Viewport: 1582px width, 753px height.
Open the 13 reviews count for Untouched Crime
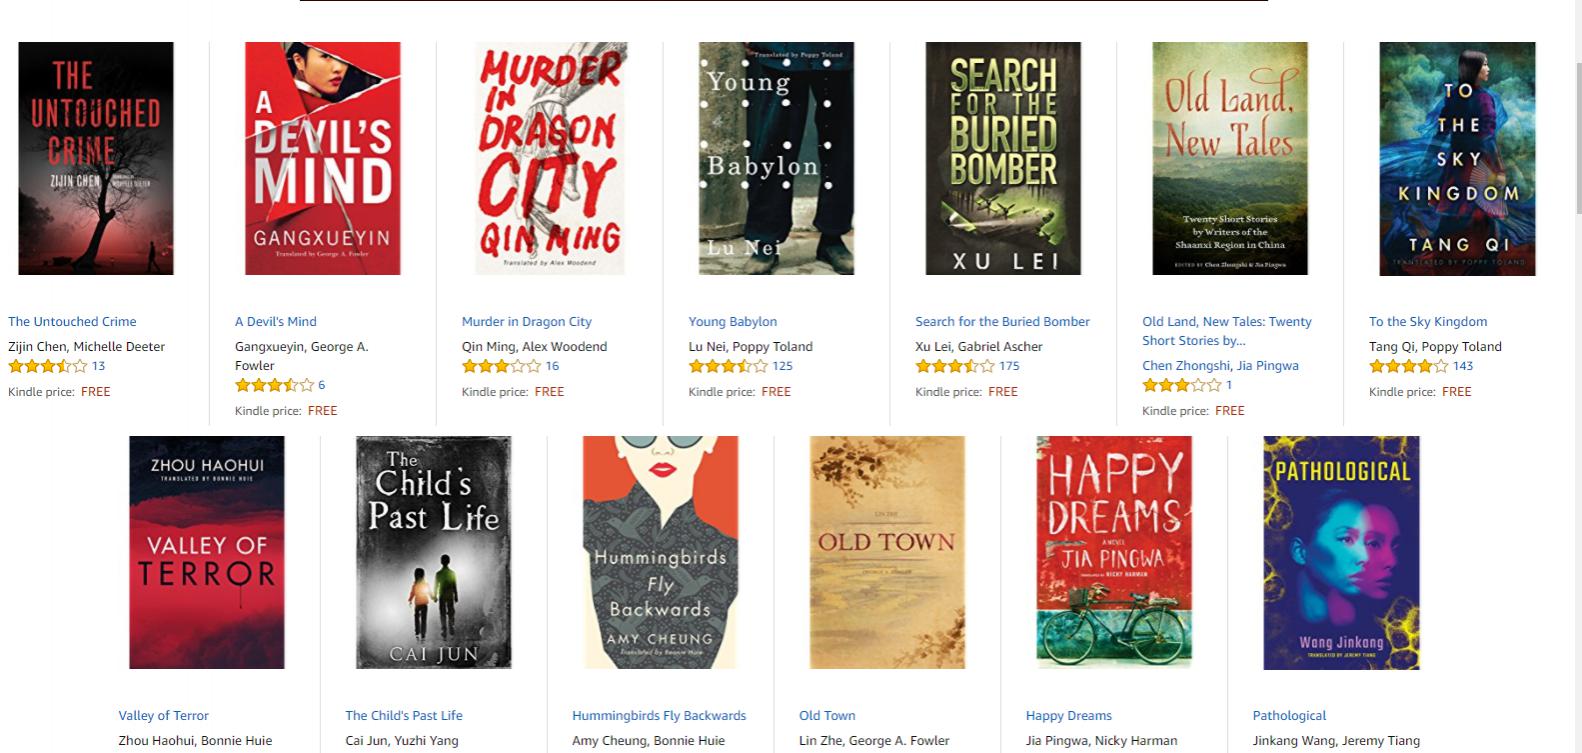click(x=98, y=366)
